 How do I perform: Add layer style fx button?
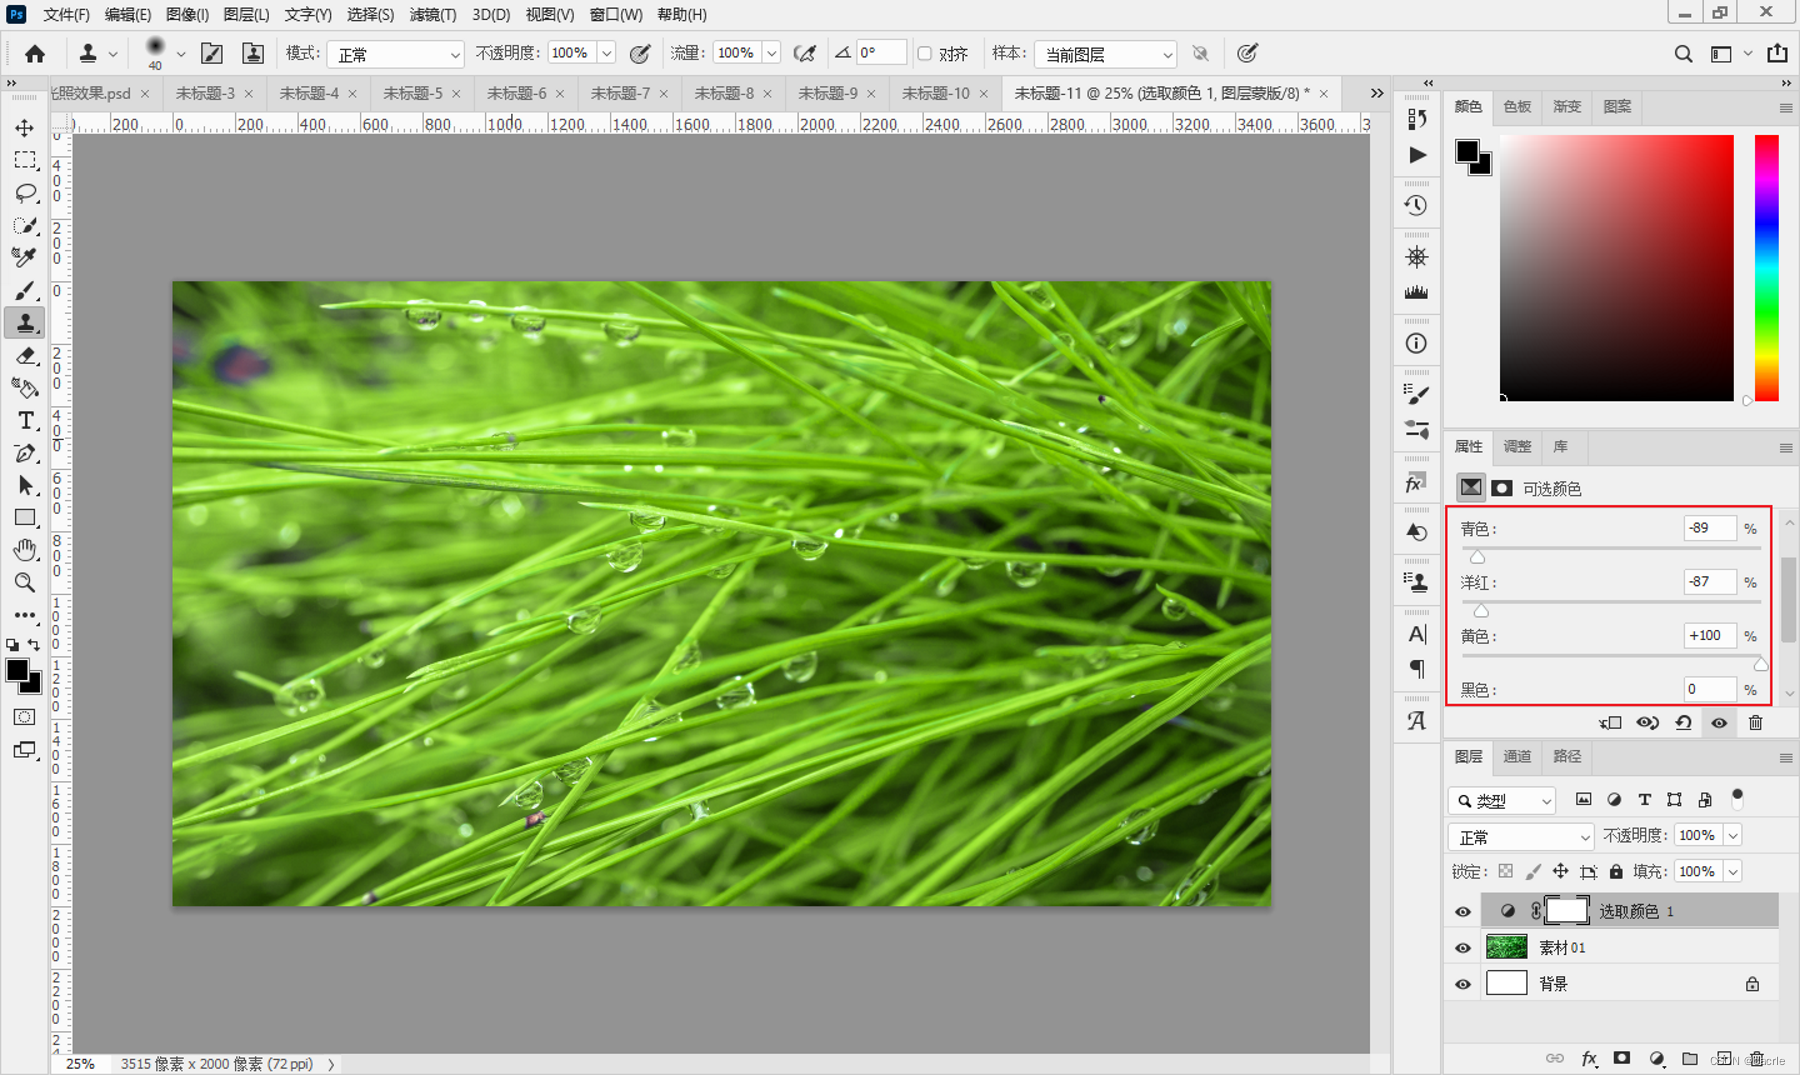point(1588,1059)
